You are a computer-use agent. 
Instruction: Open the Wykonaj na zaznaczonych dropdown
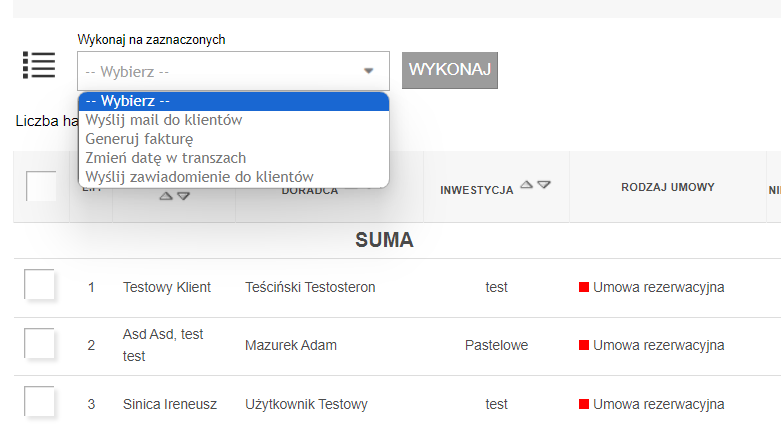(x=233, y=71)
